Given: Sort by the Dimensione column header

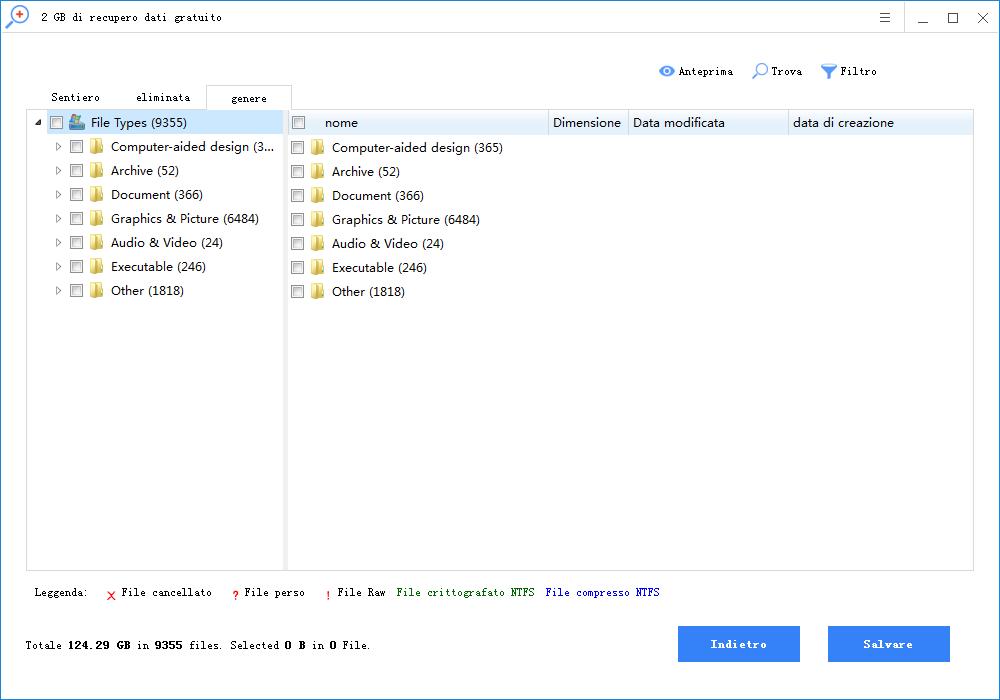Looking at the screenshot, I should [x=586, y=122].
